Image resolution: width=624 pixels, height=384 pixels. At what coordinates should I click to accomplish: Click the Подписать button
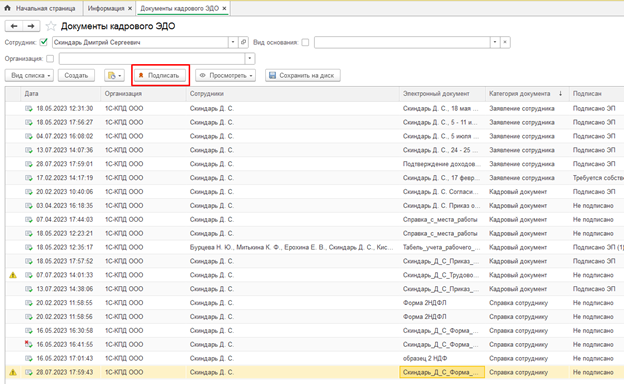point(160,75)
